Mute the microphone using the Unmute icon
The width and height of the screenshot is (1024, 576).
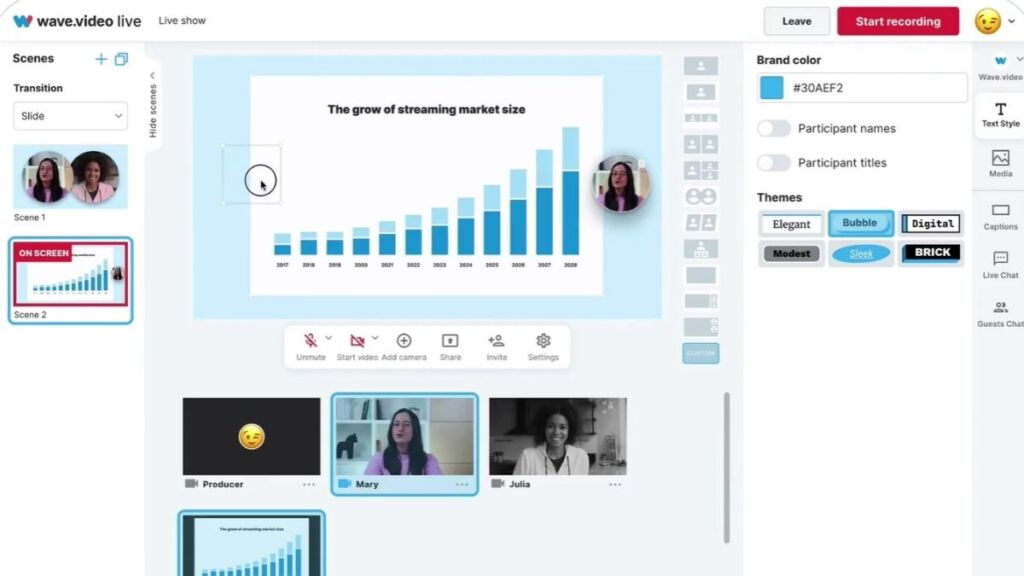pos(311,342)
